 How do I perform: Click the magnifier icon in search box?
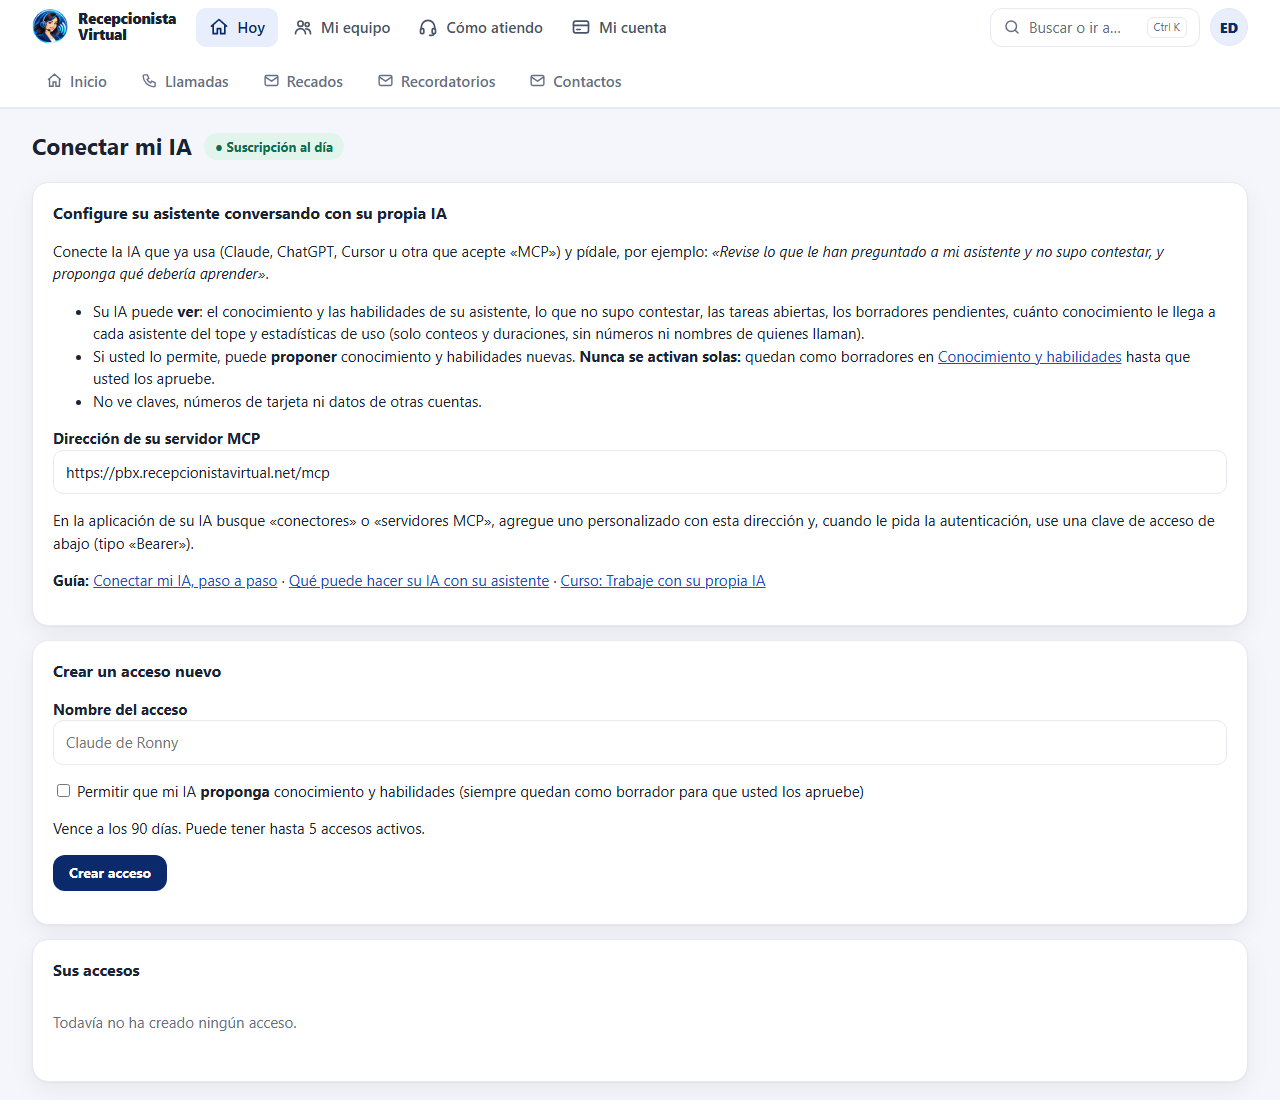(x=1012, y=27)
